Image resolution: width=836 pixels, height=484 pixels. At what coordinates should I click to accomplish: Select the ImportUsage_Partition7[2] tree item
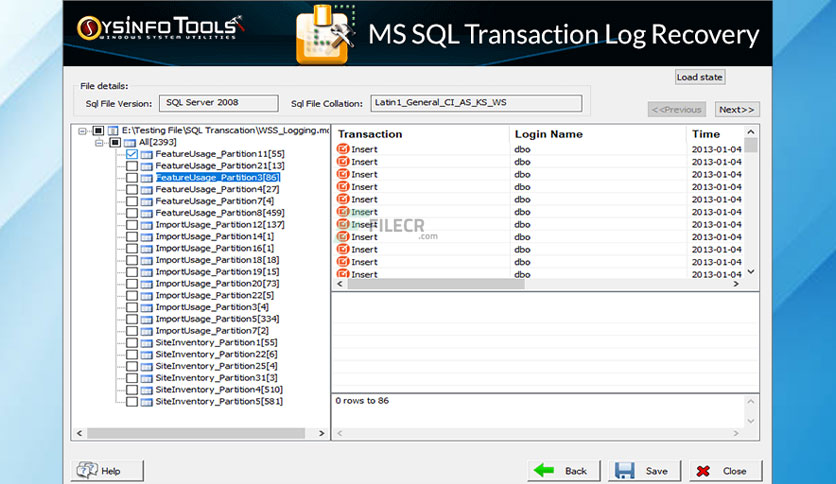[x=212, y=330]
